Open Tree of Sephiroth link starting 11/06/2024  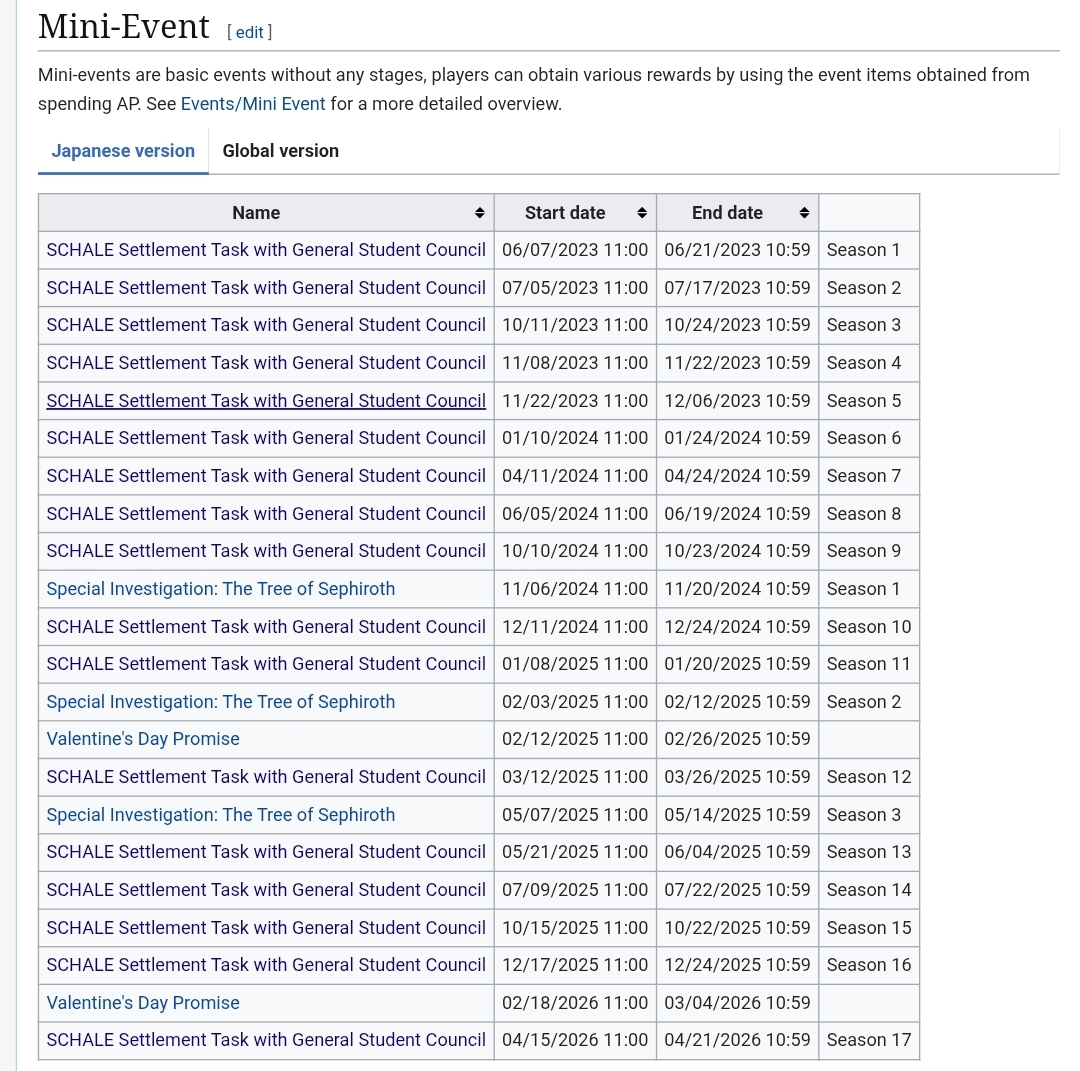220,589
